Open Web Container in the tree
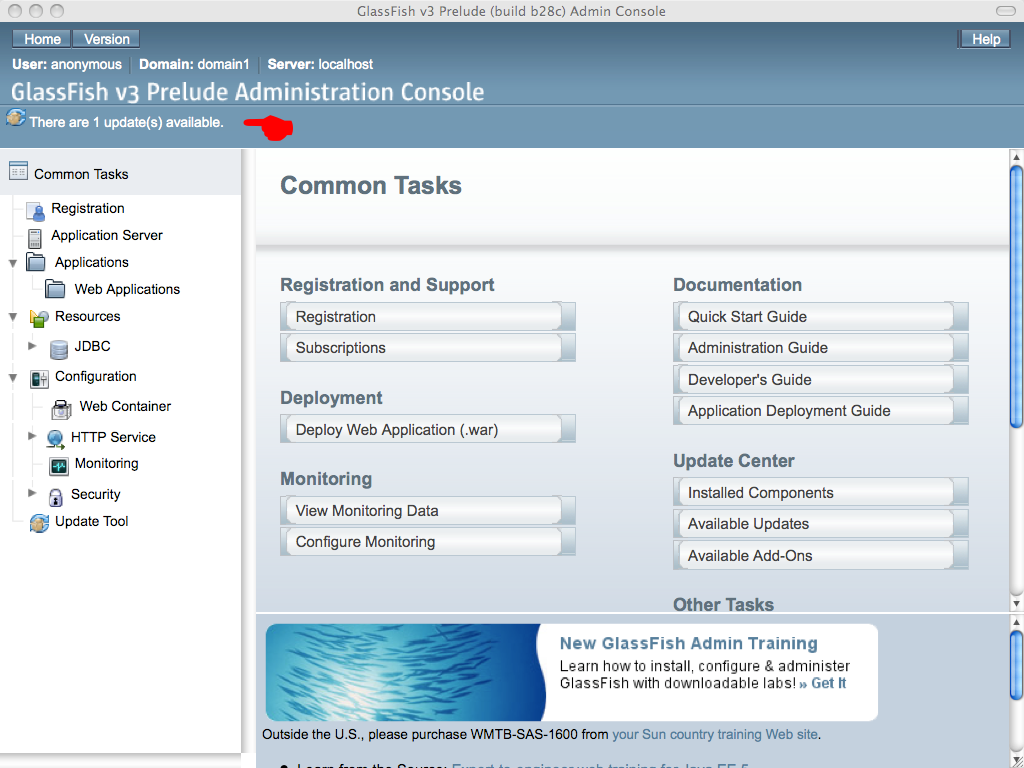 point(125,406)
